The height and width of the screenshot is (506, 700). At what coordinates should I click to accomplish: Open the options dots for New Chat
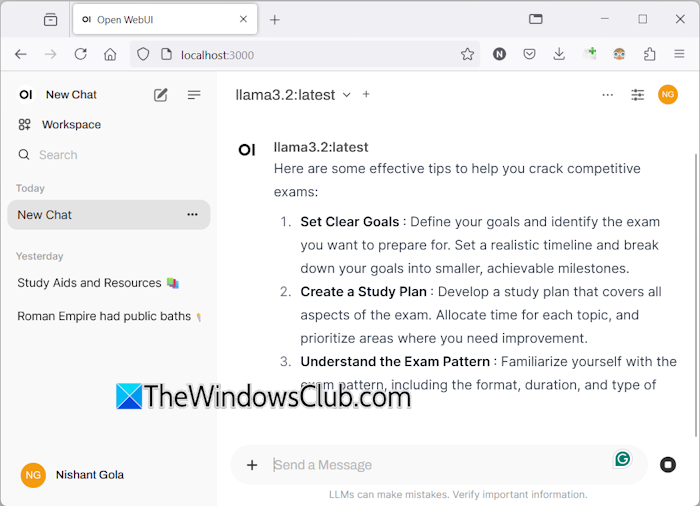pyautogui.click(x=192, y=214)
